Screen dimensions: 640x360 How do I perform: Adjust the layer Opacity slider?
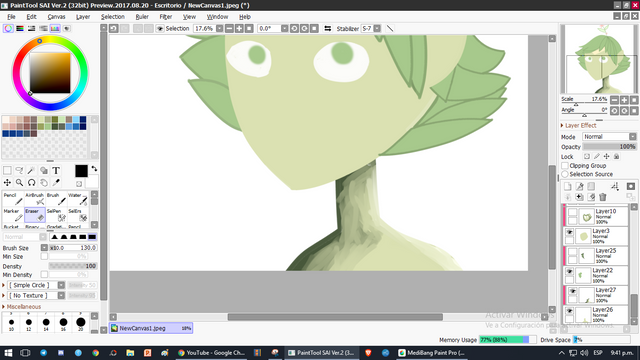(609, 147)
